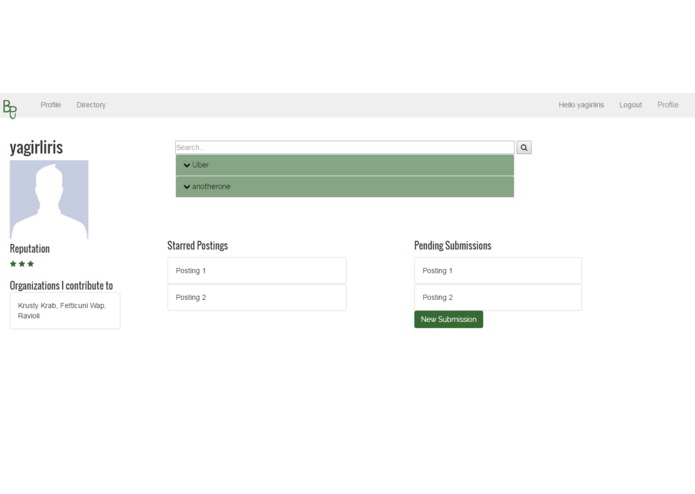Image resolution: width=695 pixels, height=494 pixels.
Task: Open Posting 2 under Starred Postings
Action: [x=257, y=297]
